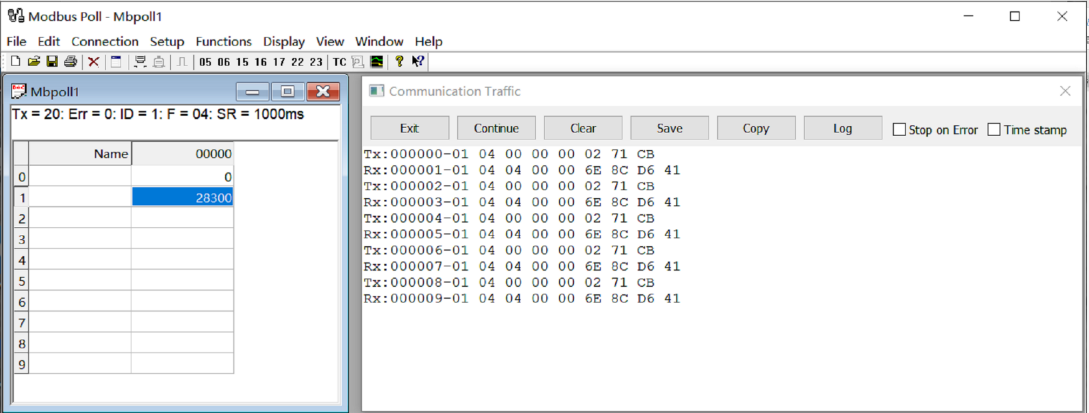
Task: Click the TC toolbar button
Action: [x=339, y=62]
